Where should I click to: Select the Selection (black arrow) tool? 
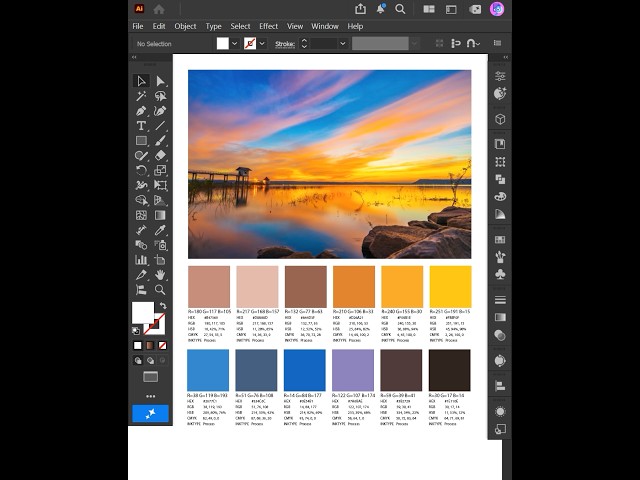click(x=141, y=81)
